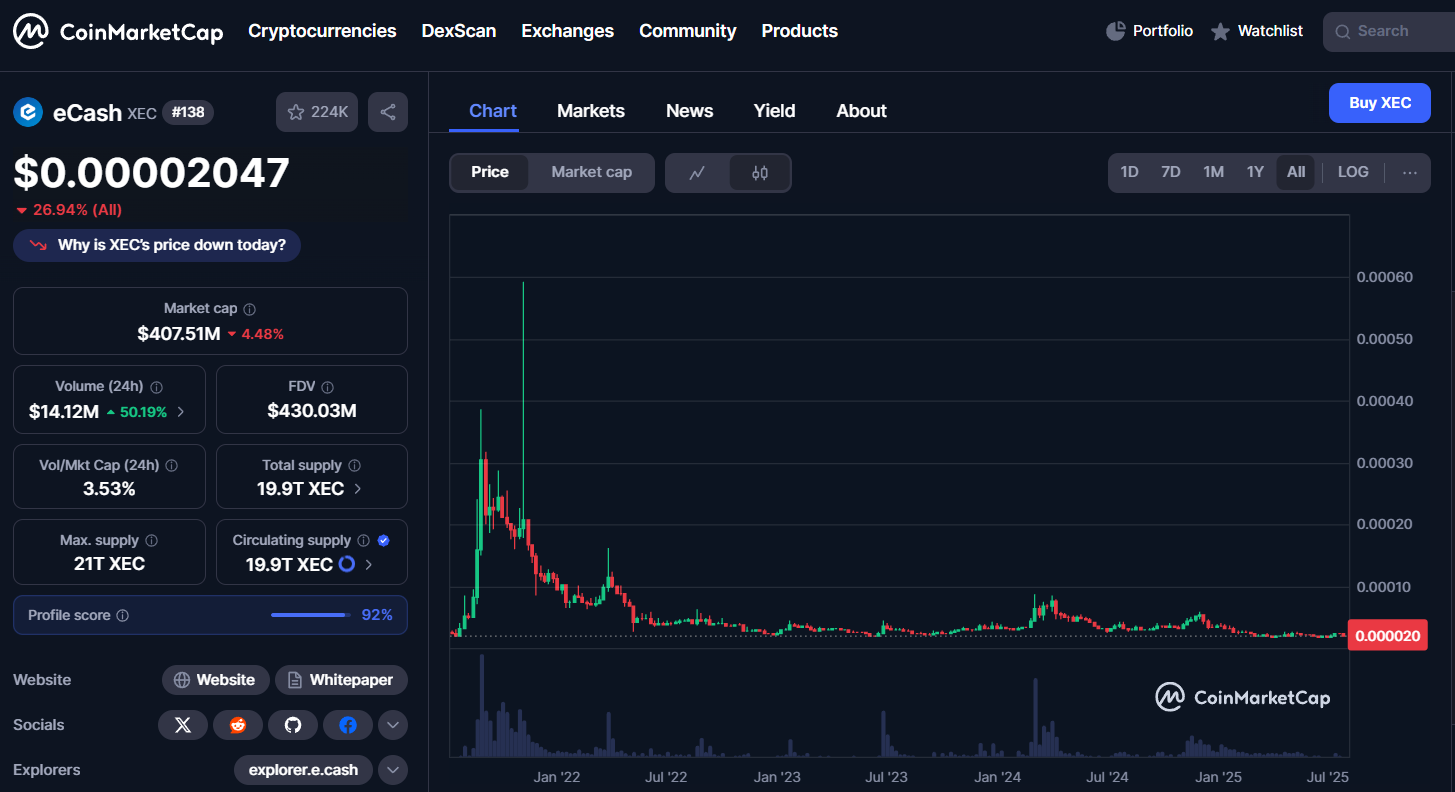Open the Whitepaper link
Viewport: 1455px width, 792px height.
click(341, 680)
